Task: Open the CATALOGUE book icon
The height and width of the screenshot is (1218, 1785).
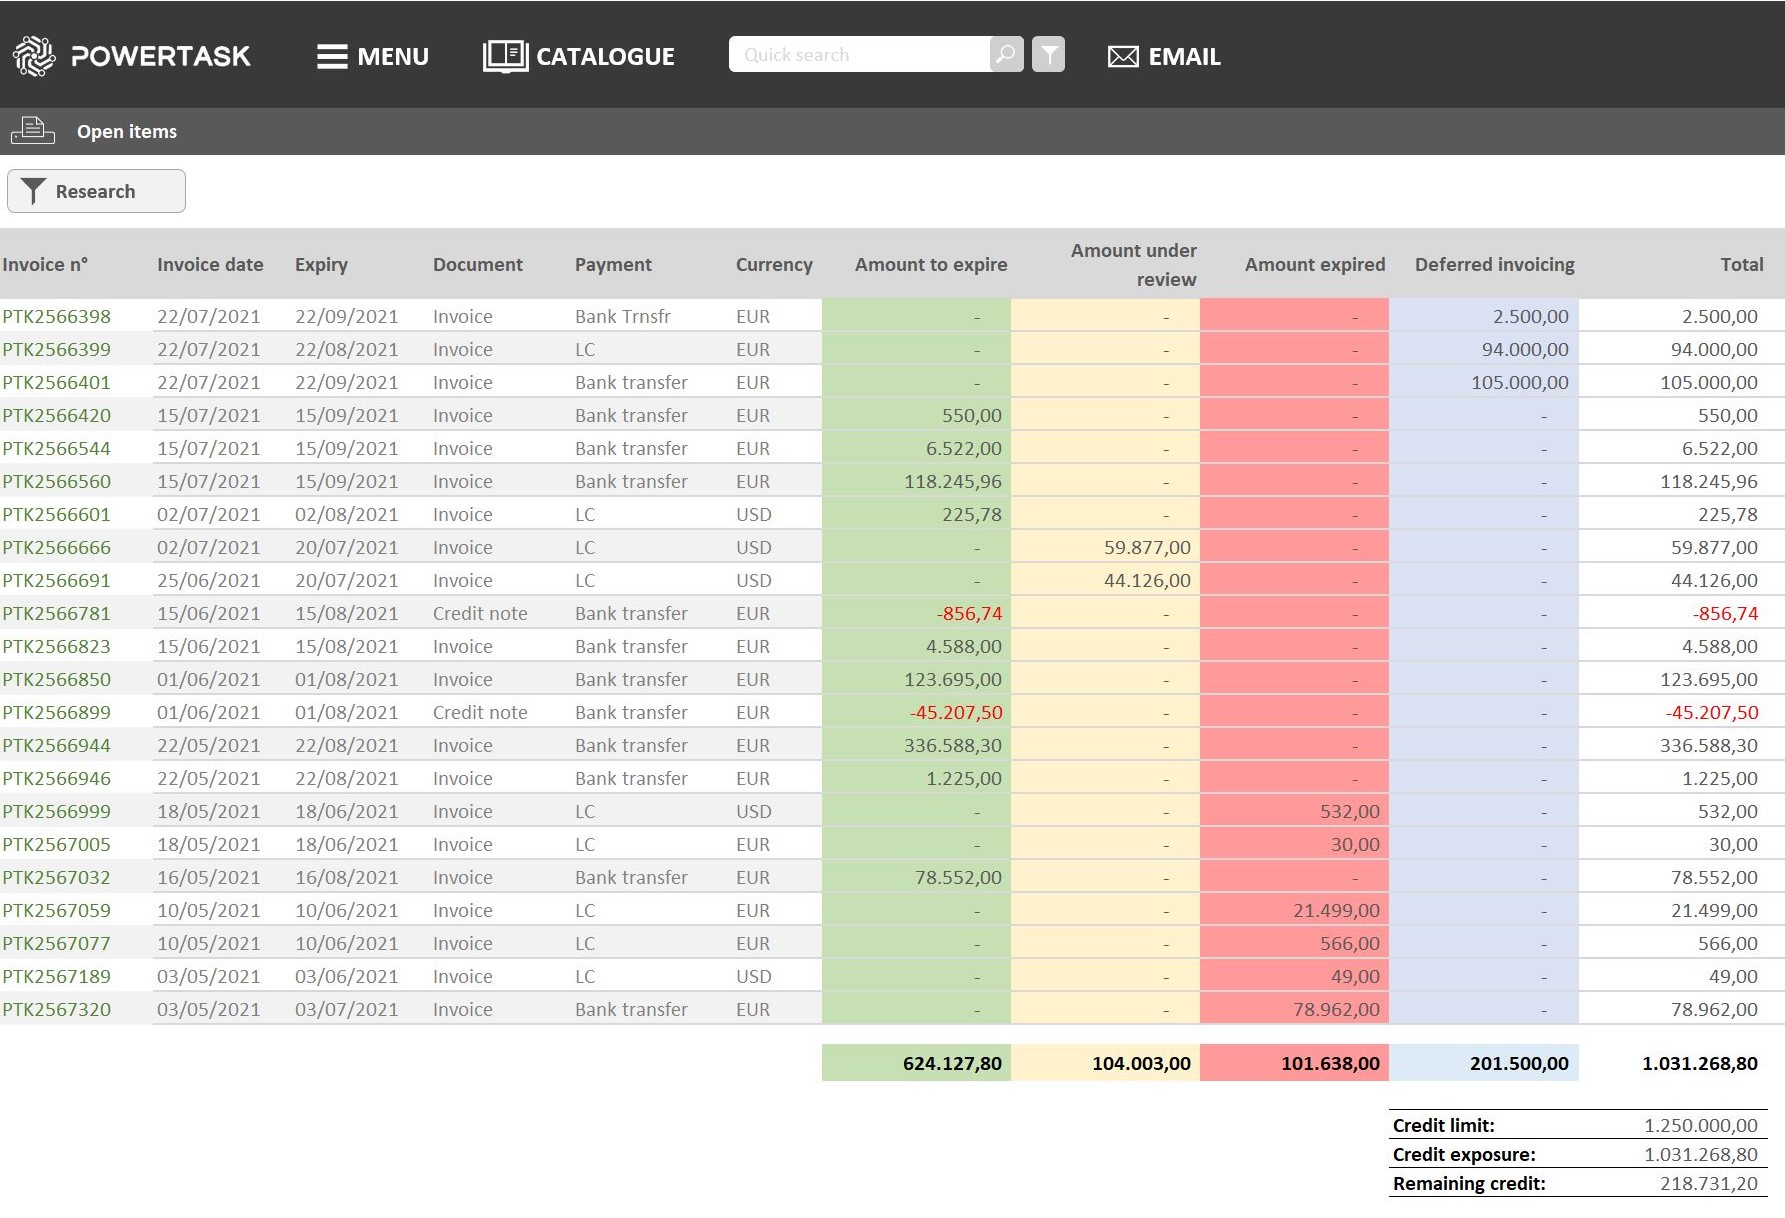Action: pos(505,56)
